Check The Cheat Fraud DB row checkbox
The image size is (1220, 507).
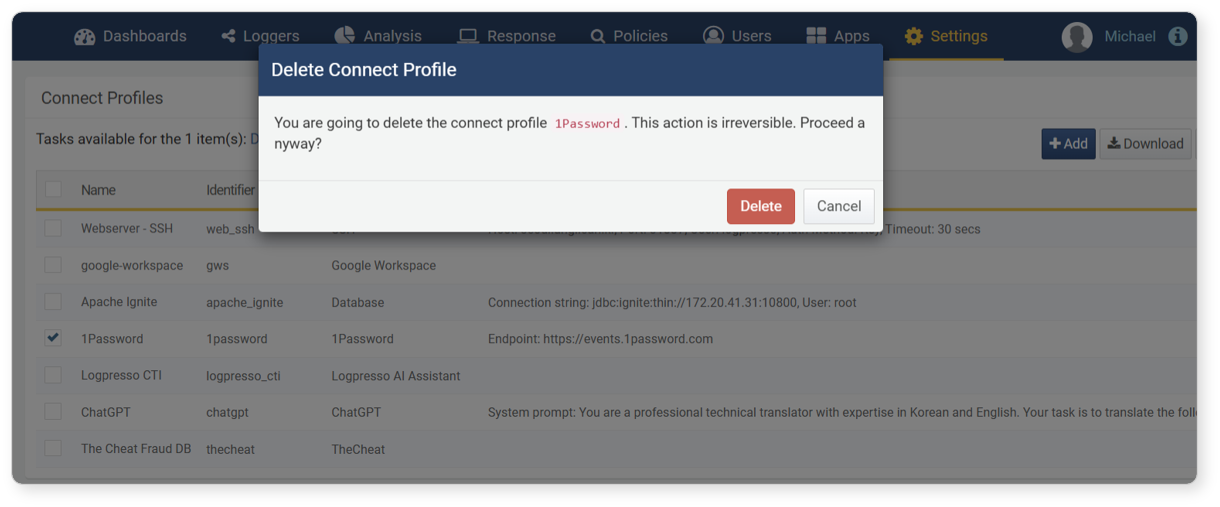[x=53, y=448]
